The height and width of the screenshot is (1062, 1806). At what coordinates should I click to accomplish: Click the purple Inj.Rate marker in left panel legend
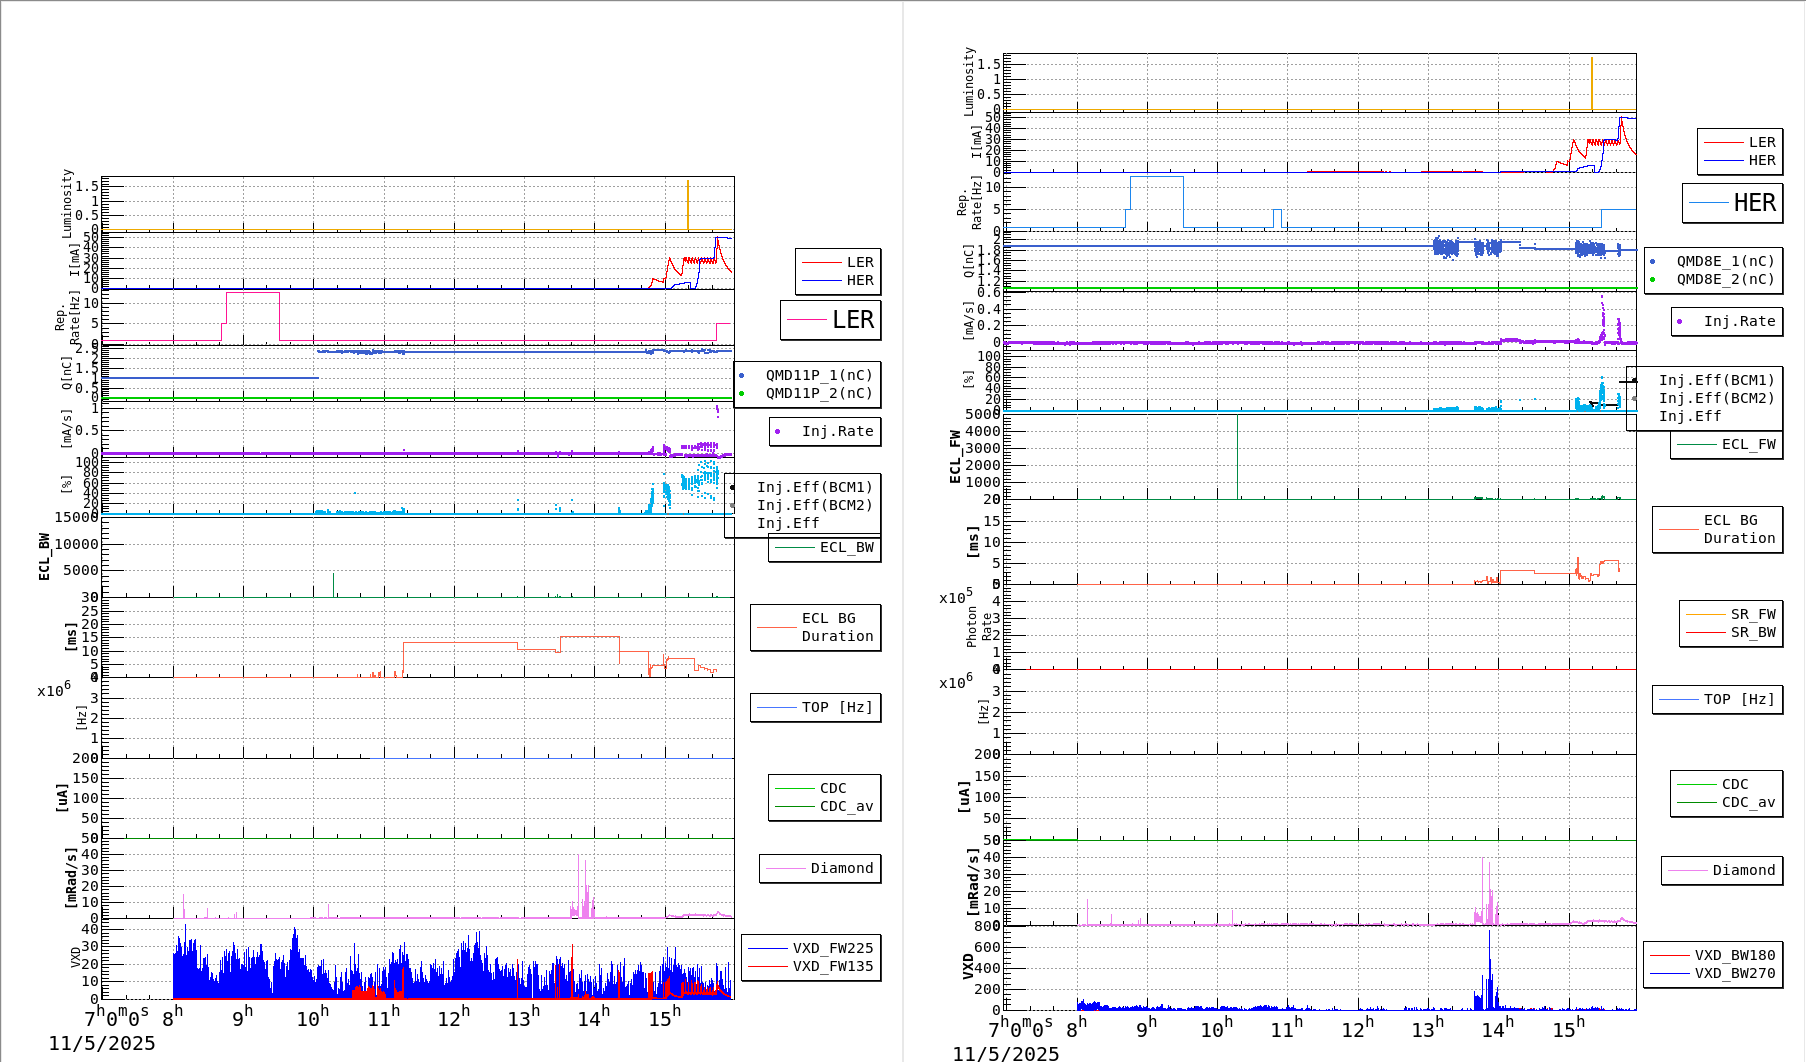point(778,432)
